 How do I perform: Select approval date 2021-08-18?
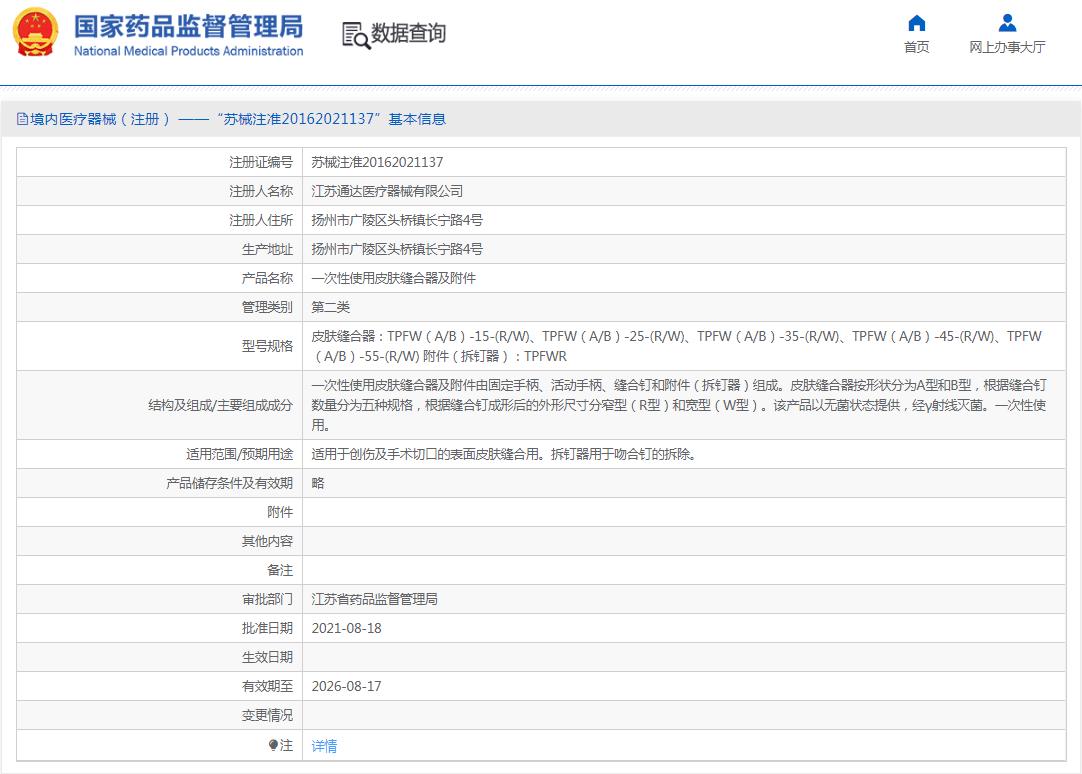coord(346,628)
